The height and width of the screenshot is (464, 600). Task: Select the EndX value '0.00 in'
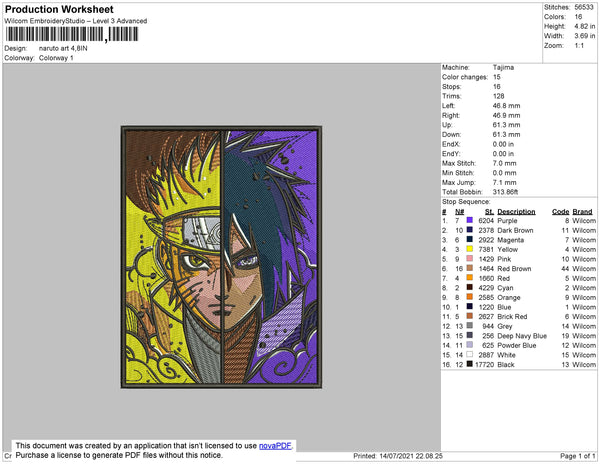(x=503, y=144)
